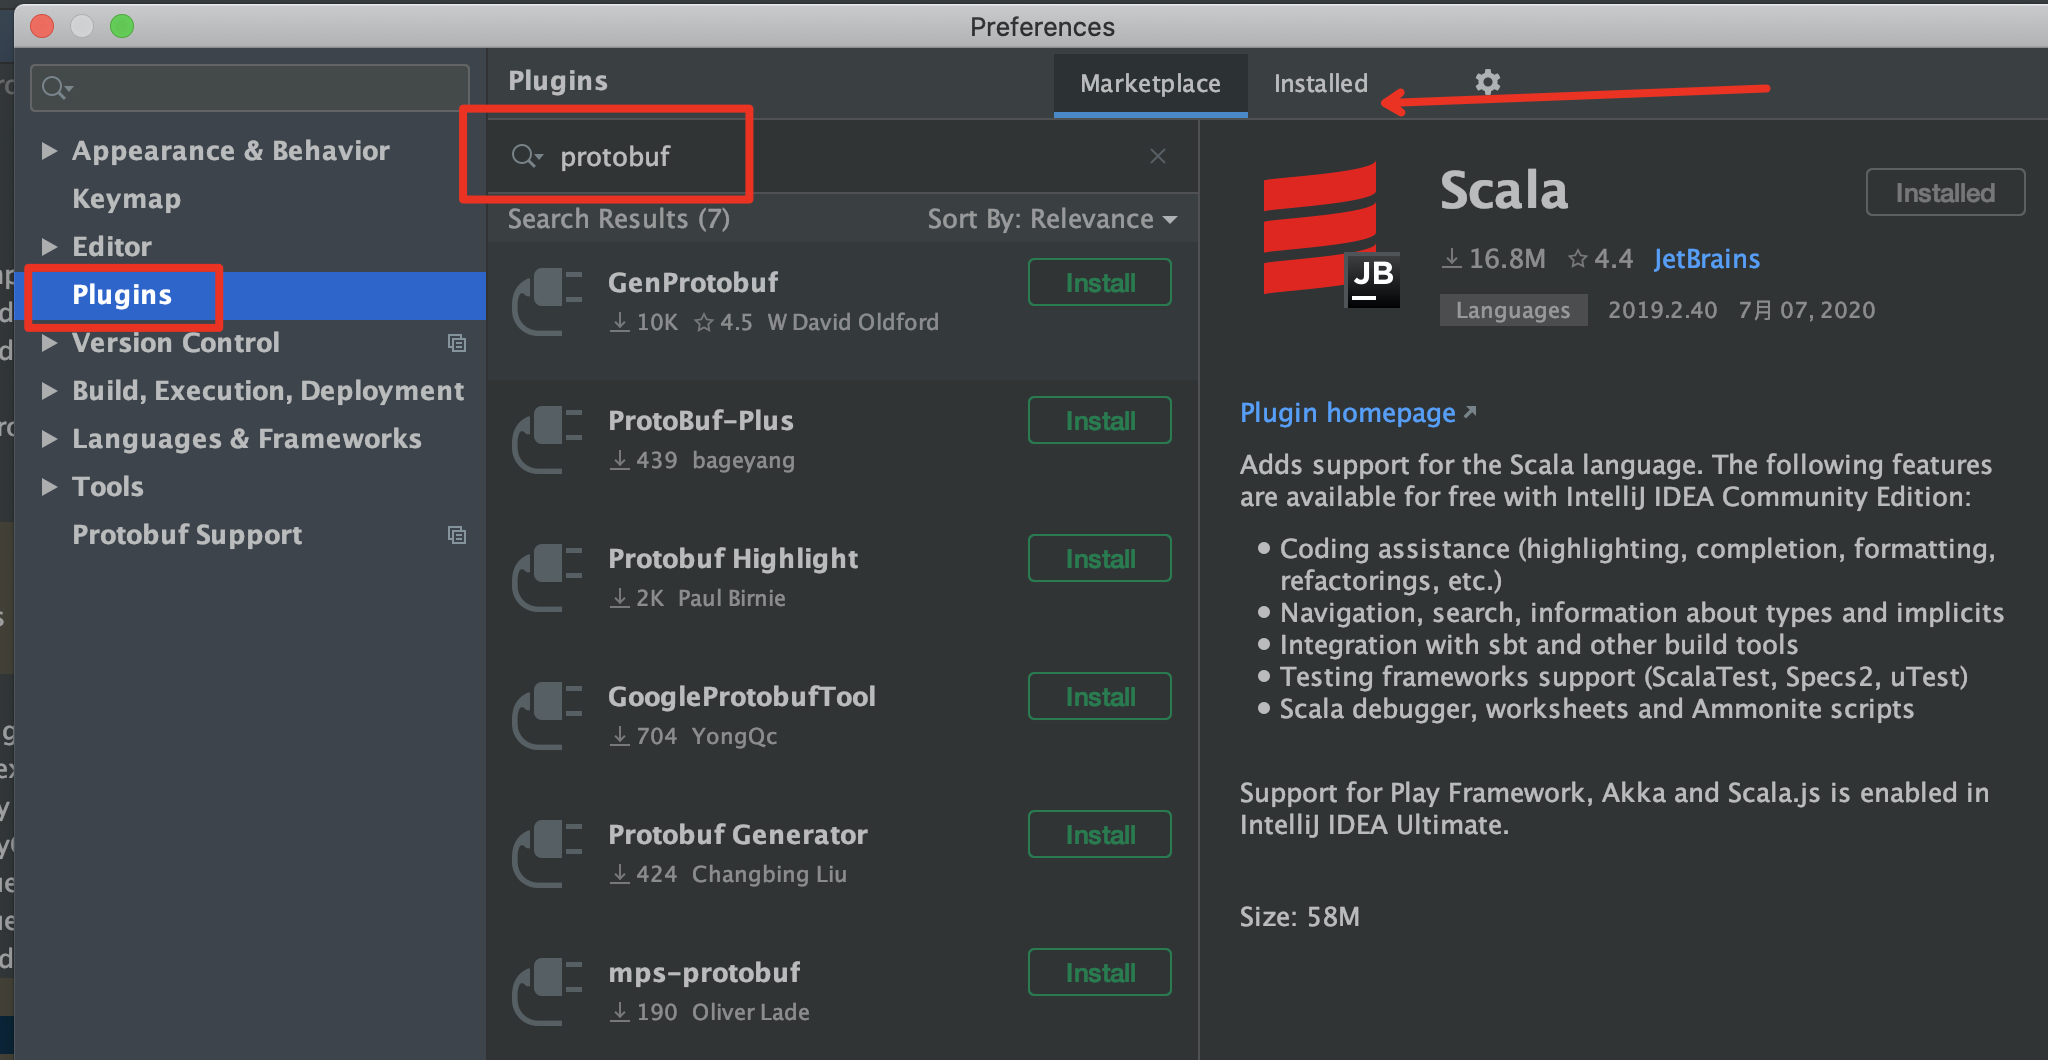Focus the preferences search field
This screenshot has height=1060, width=2048.
(x=250, y=88)
